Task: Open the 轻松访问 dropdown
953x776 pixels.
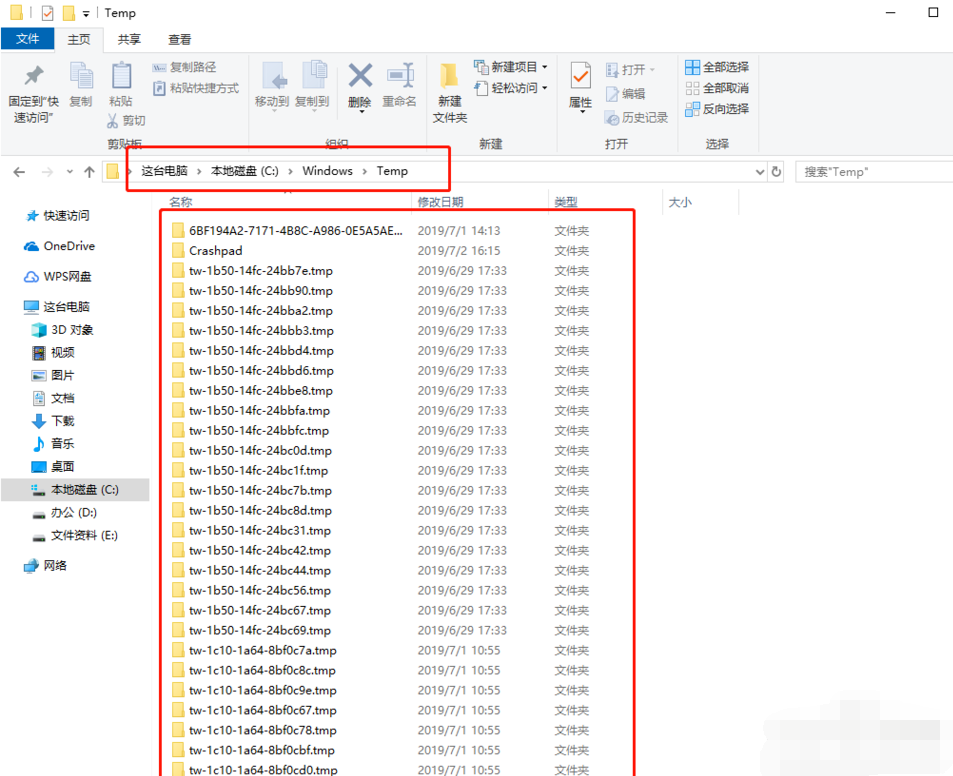Action: 543,87
